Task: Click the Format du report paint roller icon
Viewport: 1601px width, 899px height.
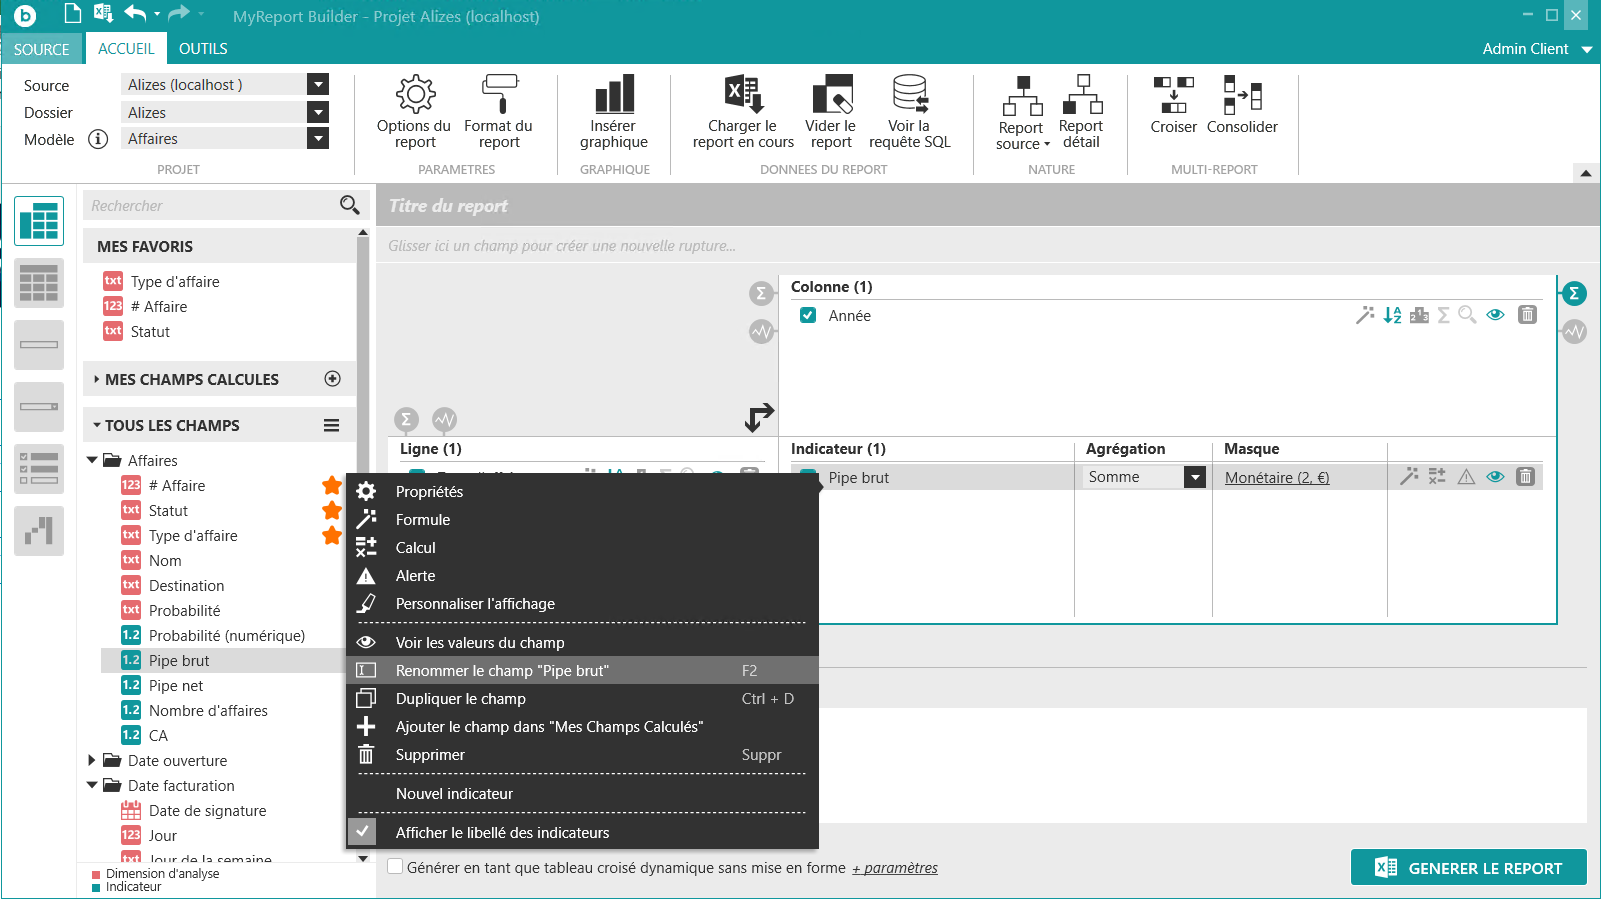Action: pos(499,94)
